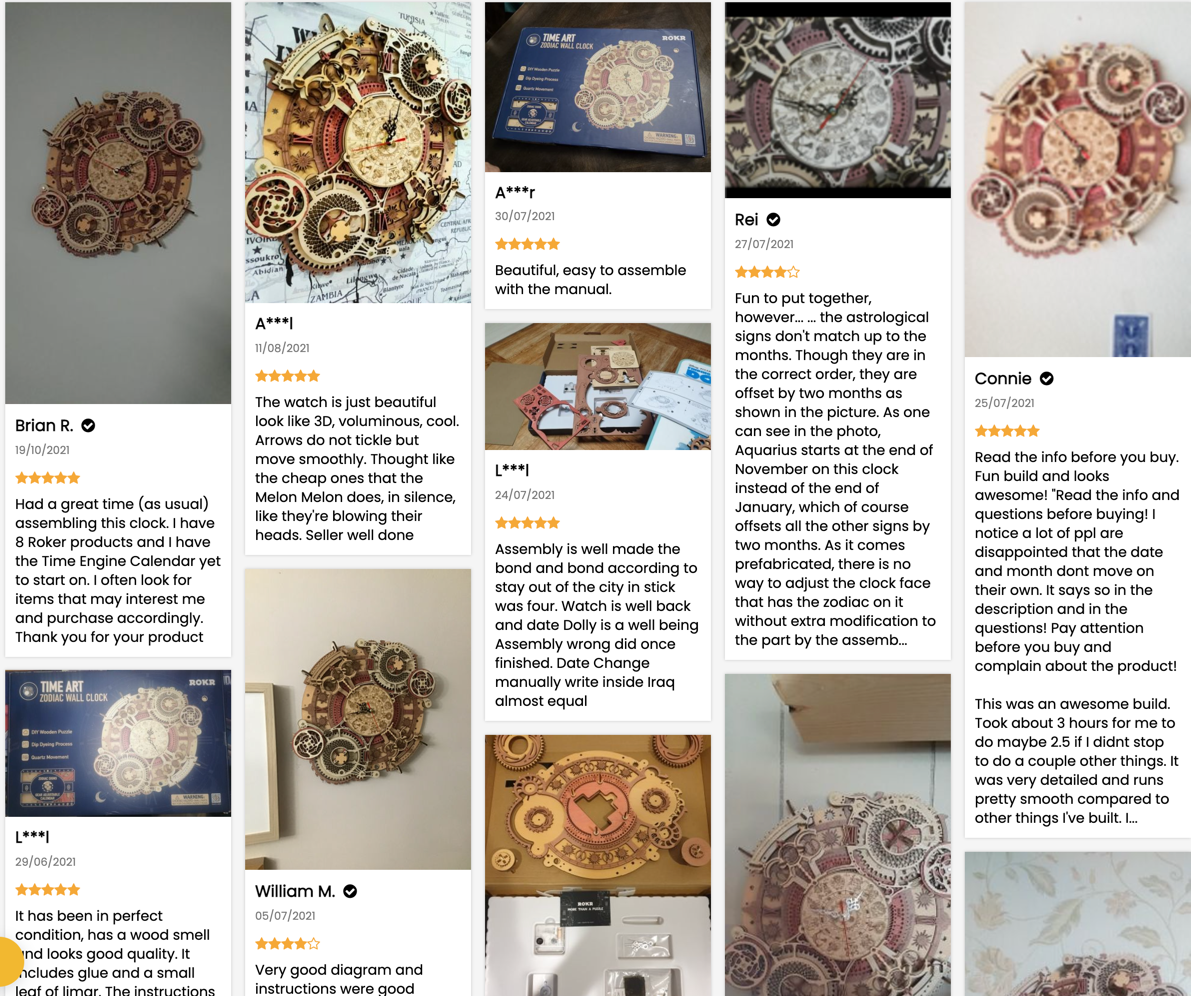Image resolution: width=1191 pixels, height=996 pixels.
Task: Click reviewer name Brian R.
Action: pos(44,426)
